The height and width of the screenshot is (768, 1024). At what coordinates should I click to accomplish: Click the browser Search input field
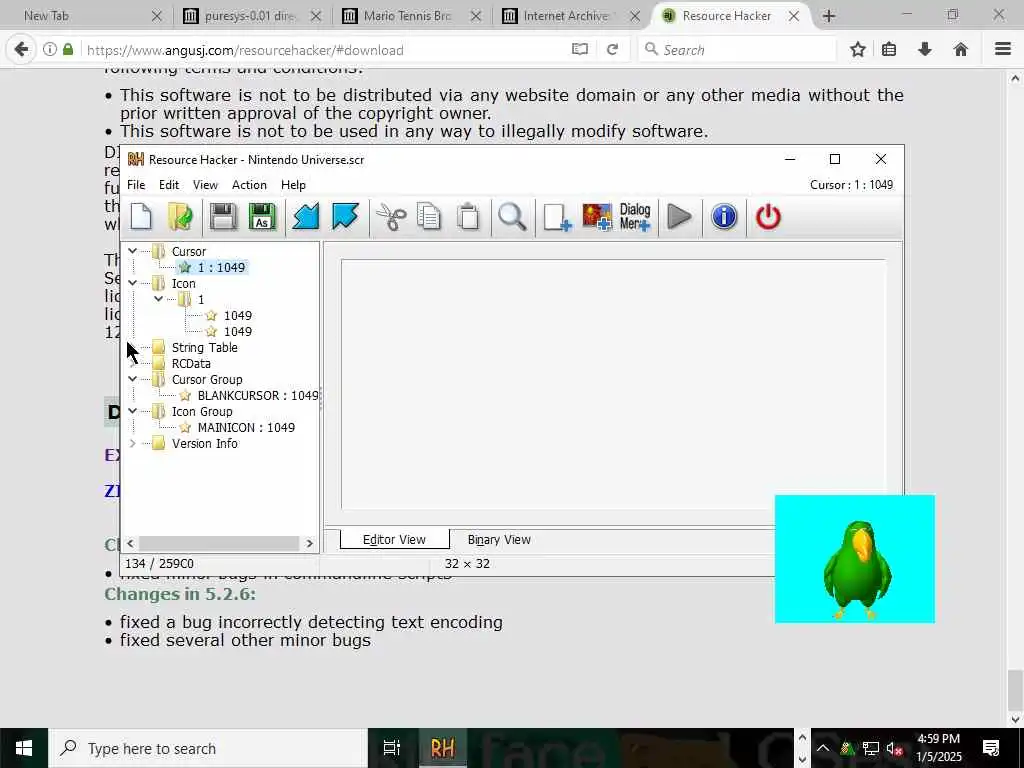(x=737, y=50)
